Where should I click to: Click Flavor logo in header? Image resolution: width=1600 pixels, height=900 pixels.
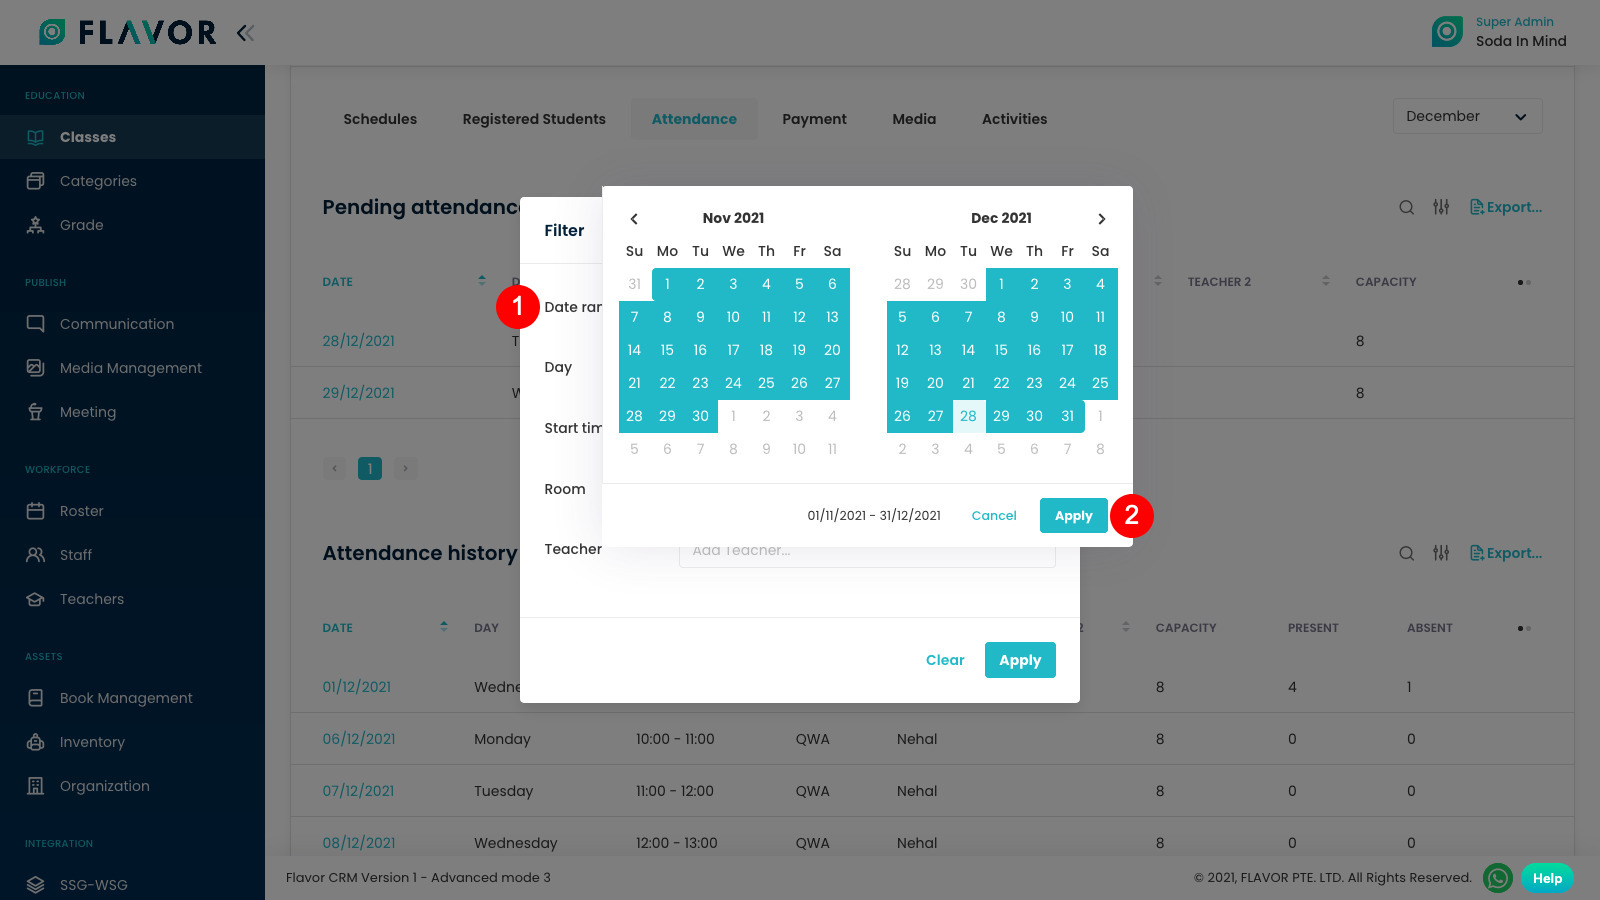[x=127, y=33]
